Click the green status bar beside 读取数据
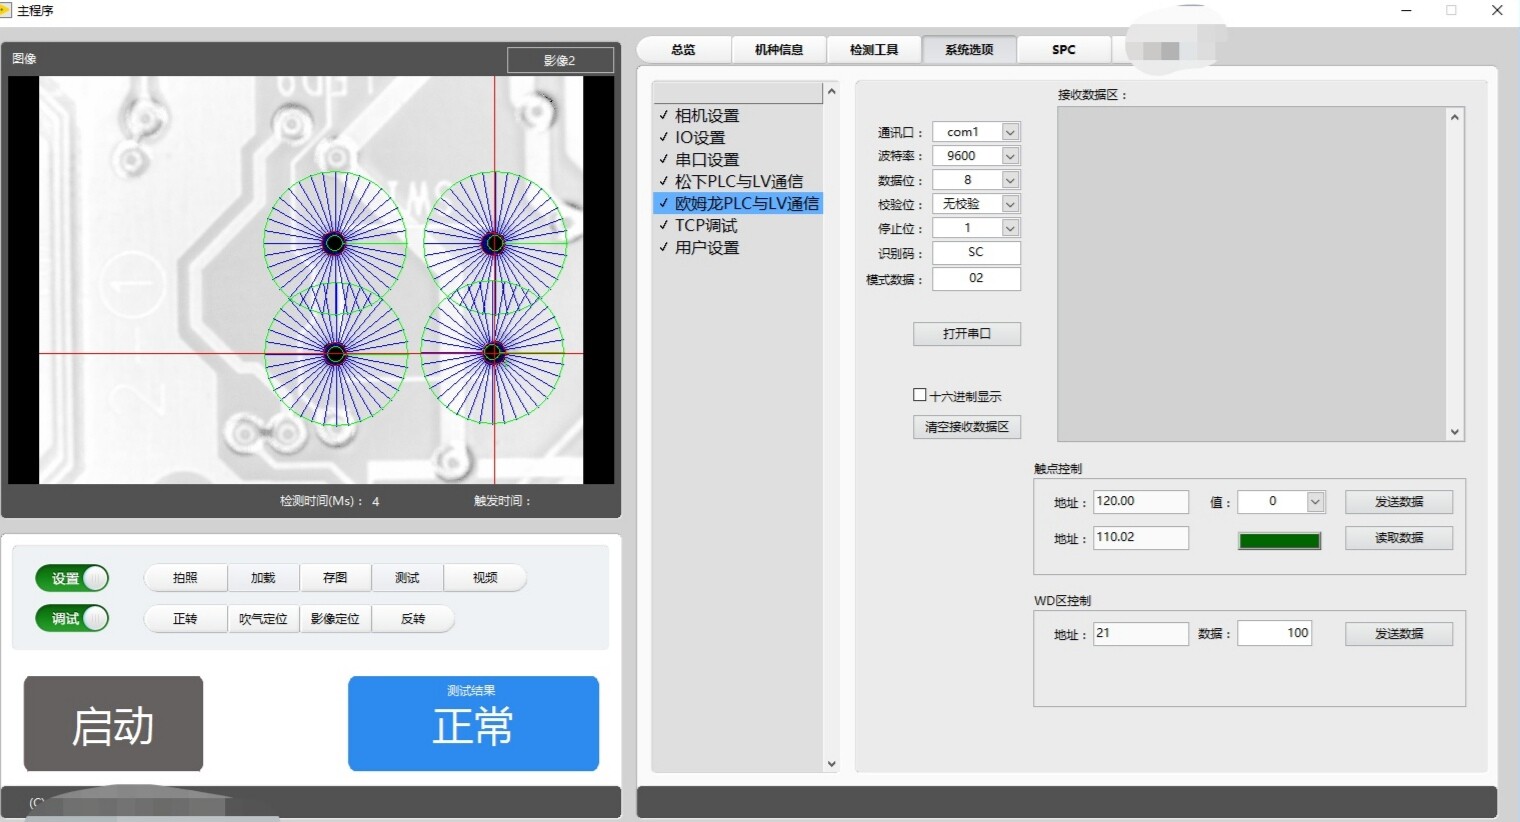 point(1279,540)
